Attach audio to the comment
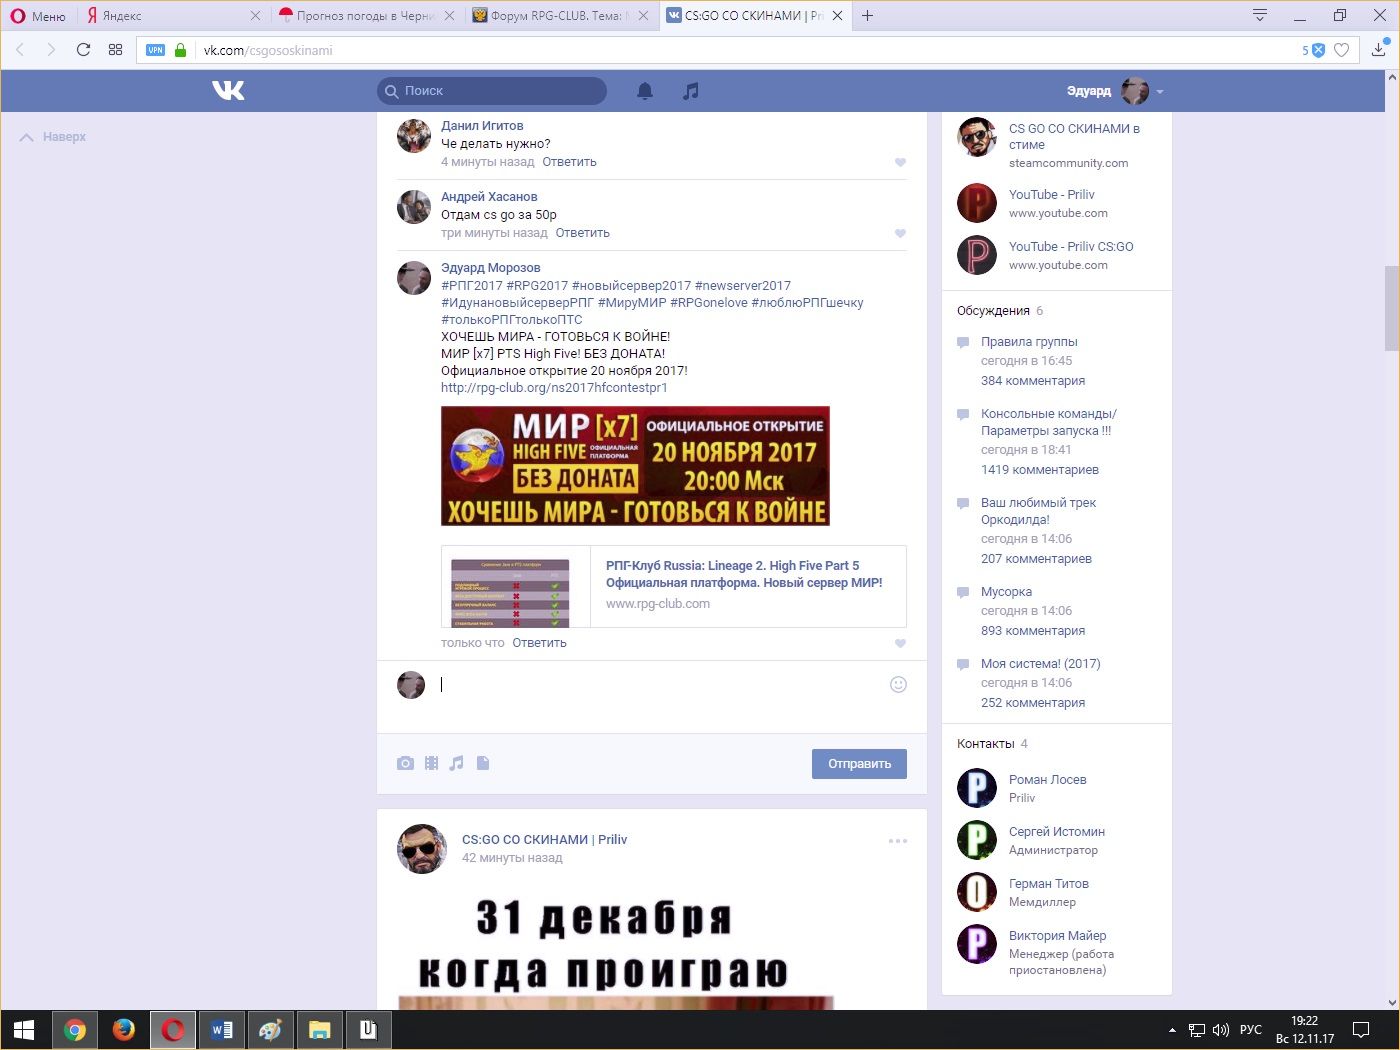The height and width of the screenshot is (1050, 1400). click(457, 763)
